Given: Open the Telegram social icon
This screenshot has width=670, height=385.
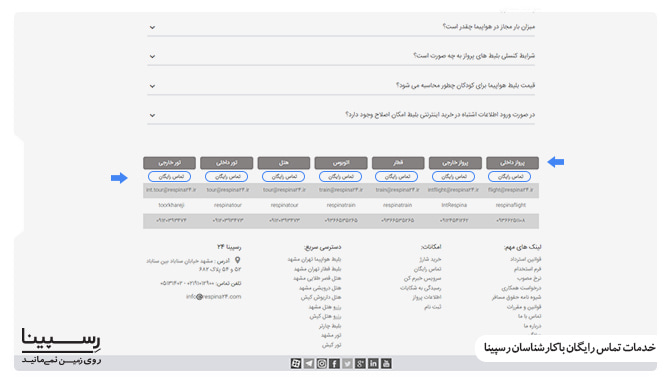Looking at the screenshot, I should [309, 364].
